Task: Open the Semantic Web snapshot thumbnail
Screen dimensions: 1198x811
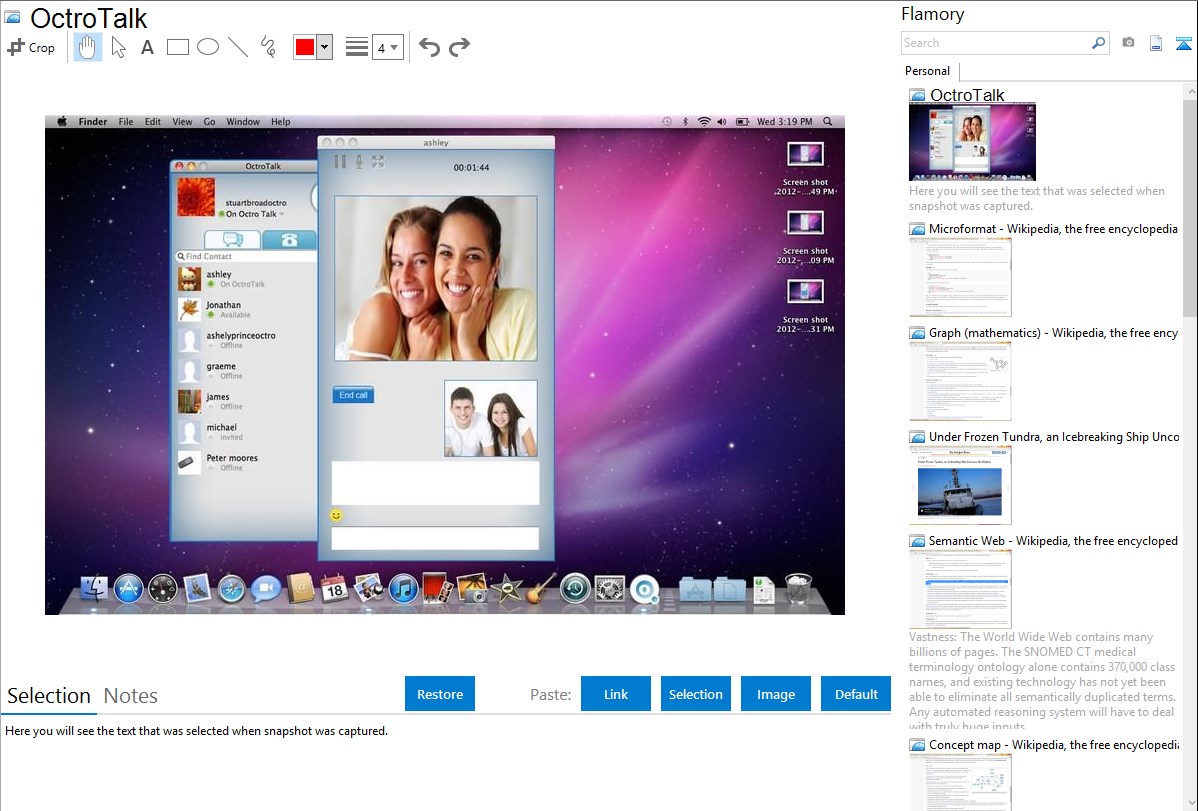Action: (960, 589)
